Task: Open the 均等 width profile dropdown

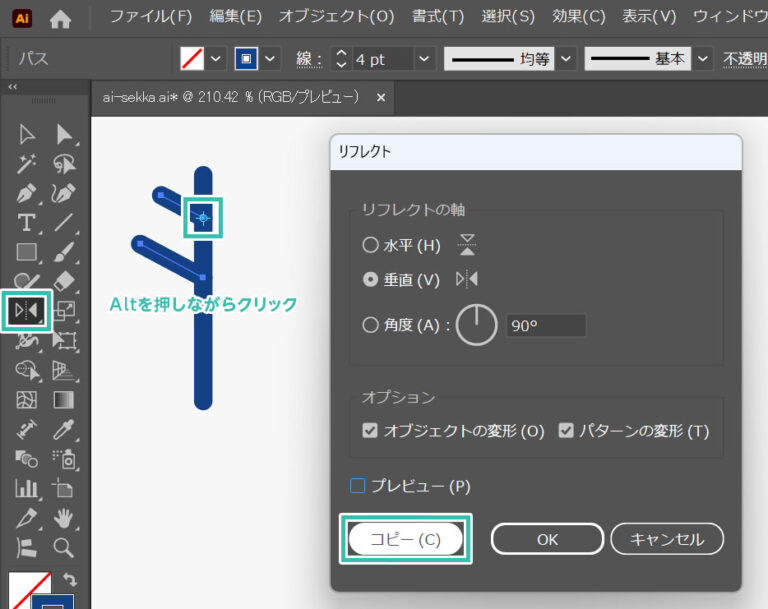Action: [566, 59]
